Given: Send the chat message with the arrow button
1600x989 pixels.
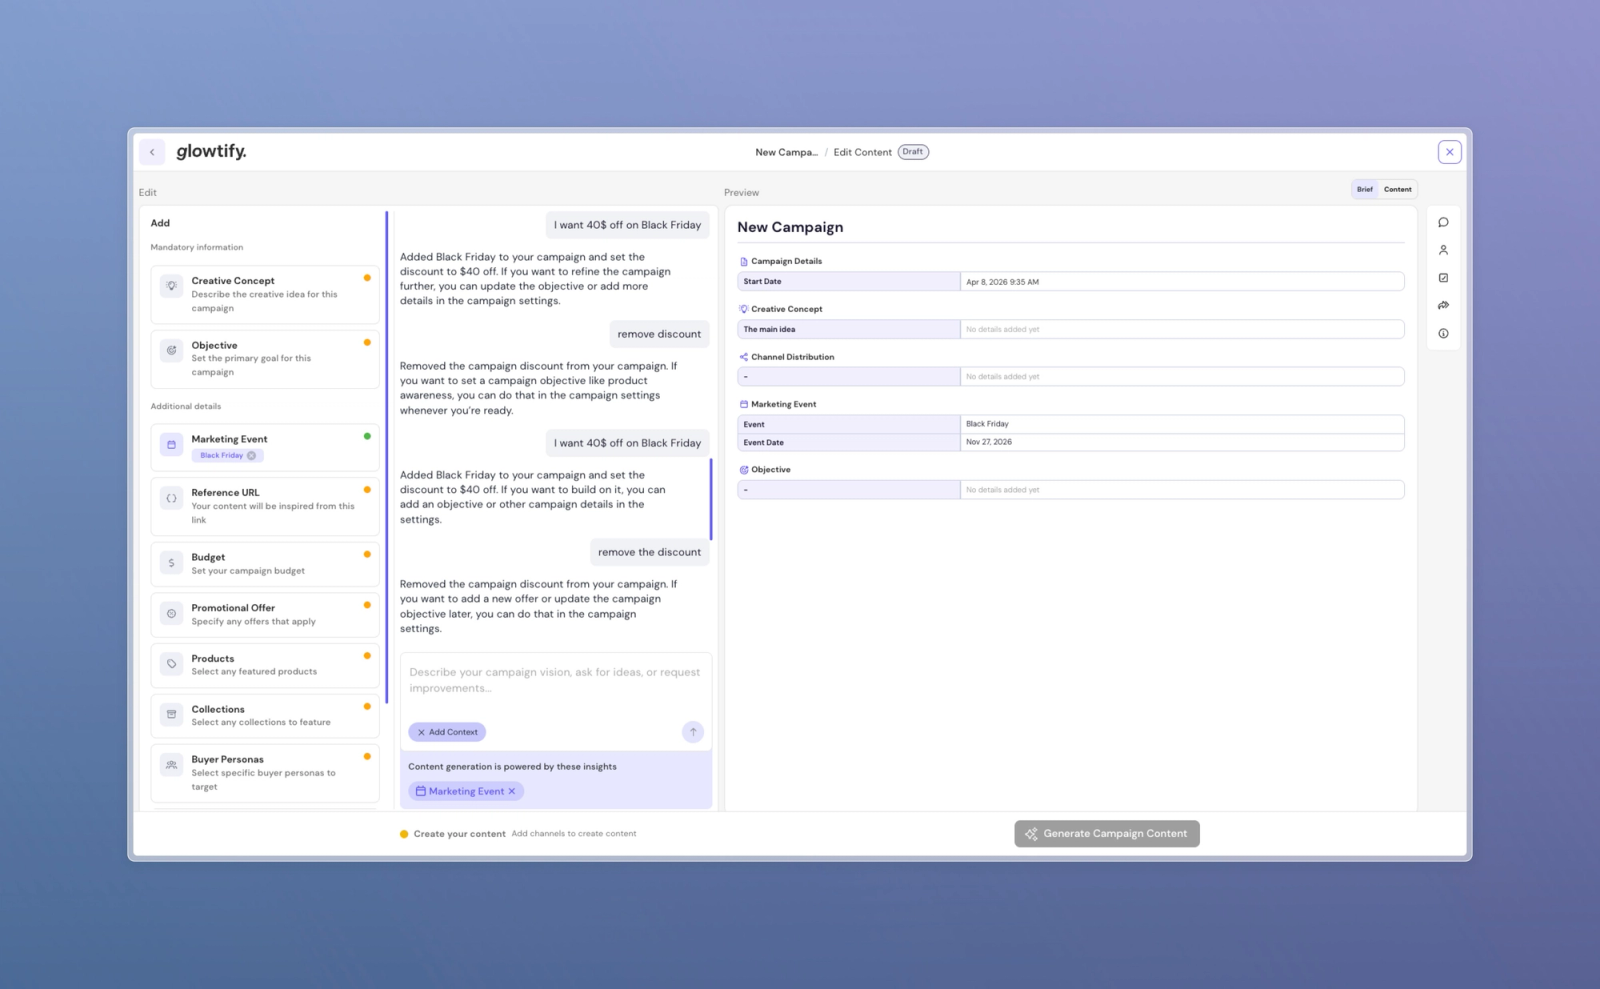Looking at the screenshot, I should [693, 732].
